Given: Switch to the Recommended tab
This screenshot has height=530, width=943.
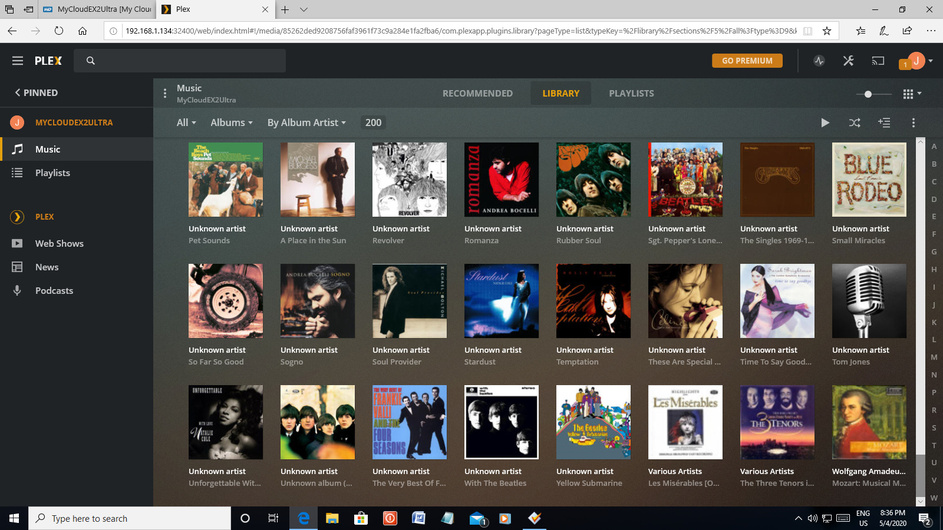Looking at the screenshot, I should pos(478,93).
